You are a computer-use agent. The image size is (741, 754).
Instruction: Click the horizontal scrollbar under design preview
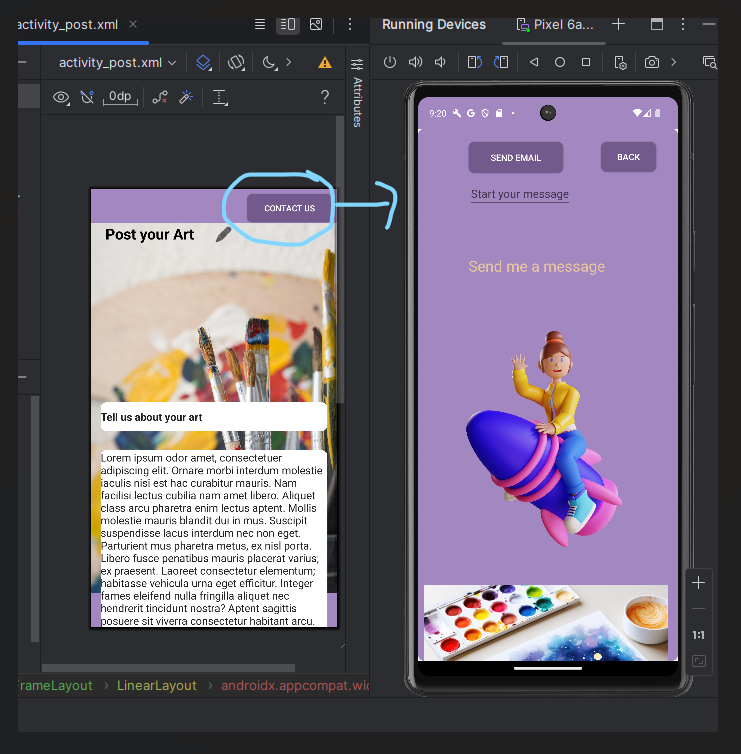(168, 668)
